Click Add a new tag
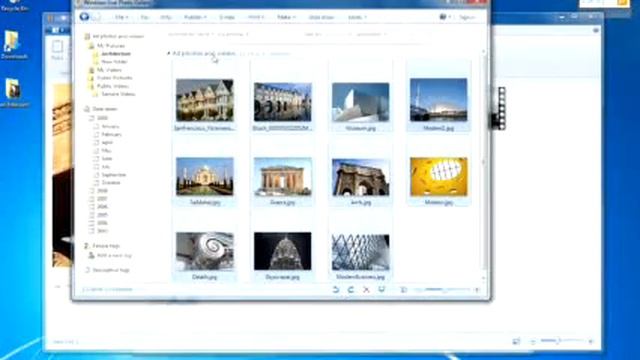 (x=110, y=256)
